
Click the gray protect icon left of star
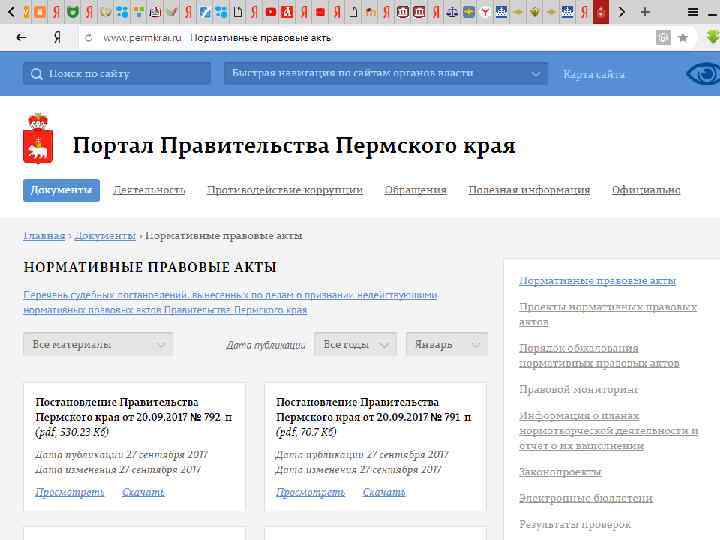click(663, 38)
